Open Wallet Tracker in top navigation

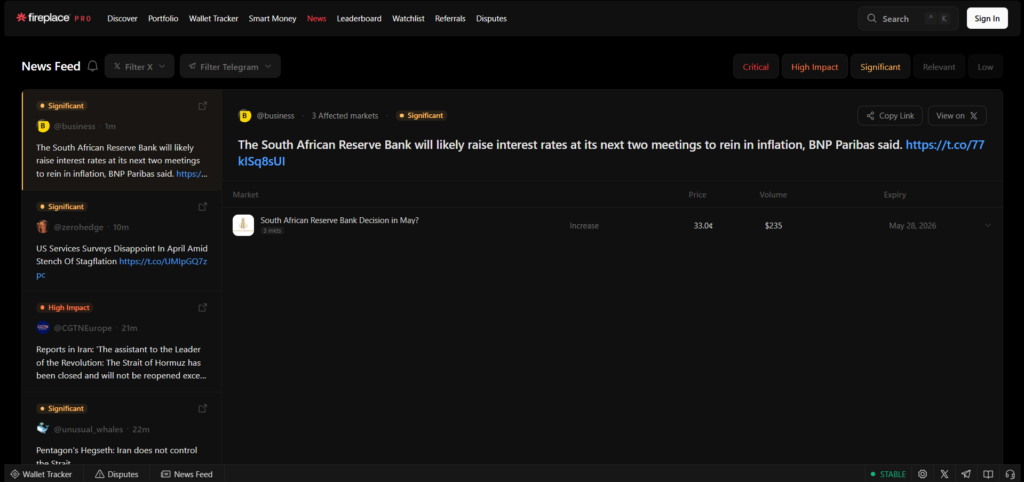coord(214,18)
